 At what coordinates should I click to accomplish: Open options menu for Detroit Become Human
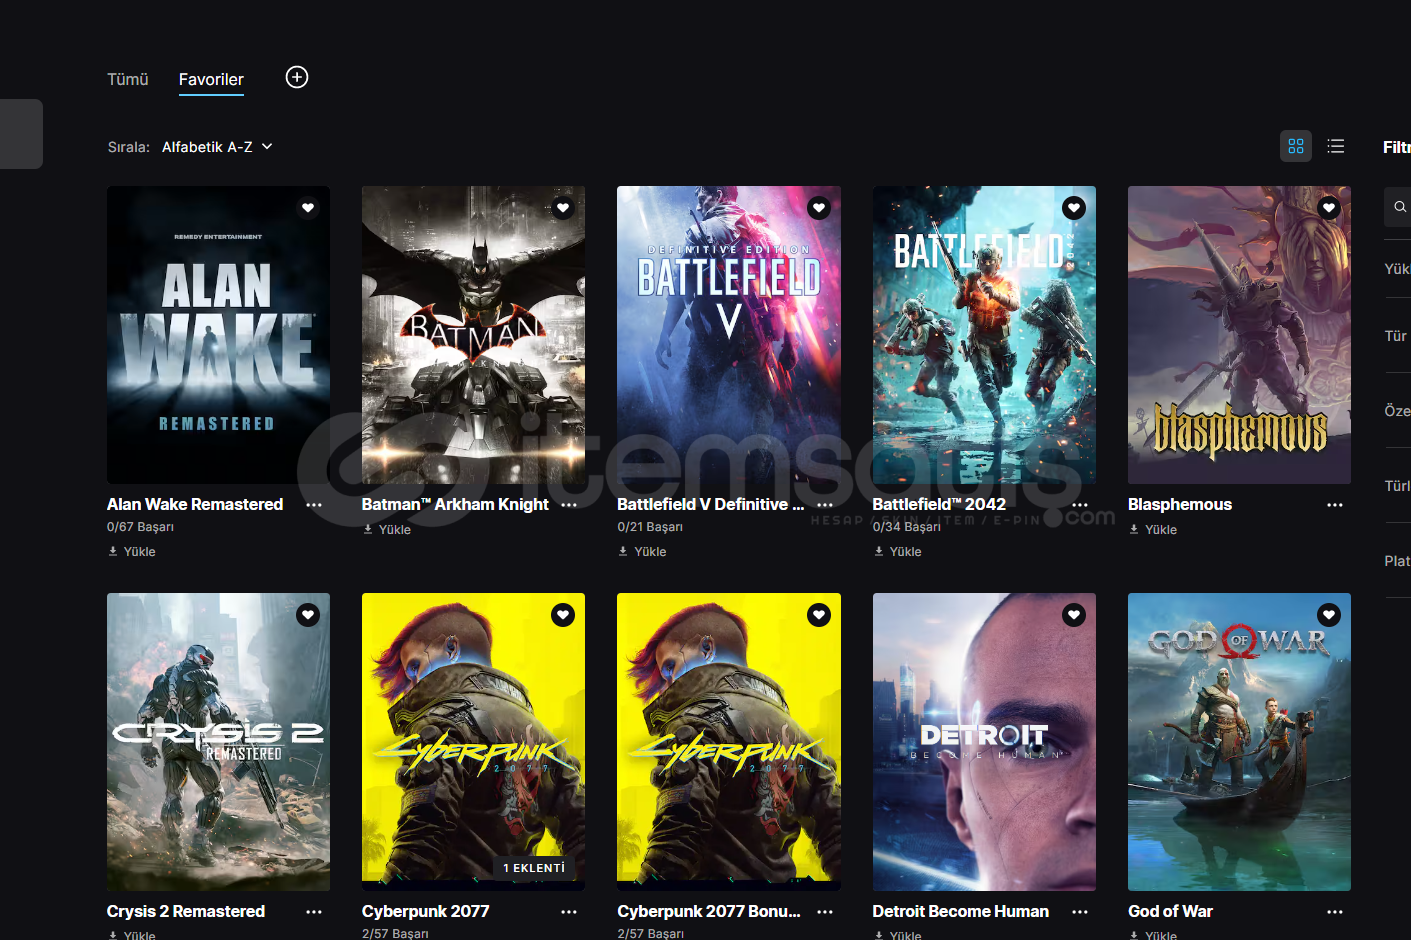click(x=1080, y=912)
